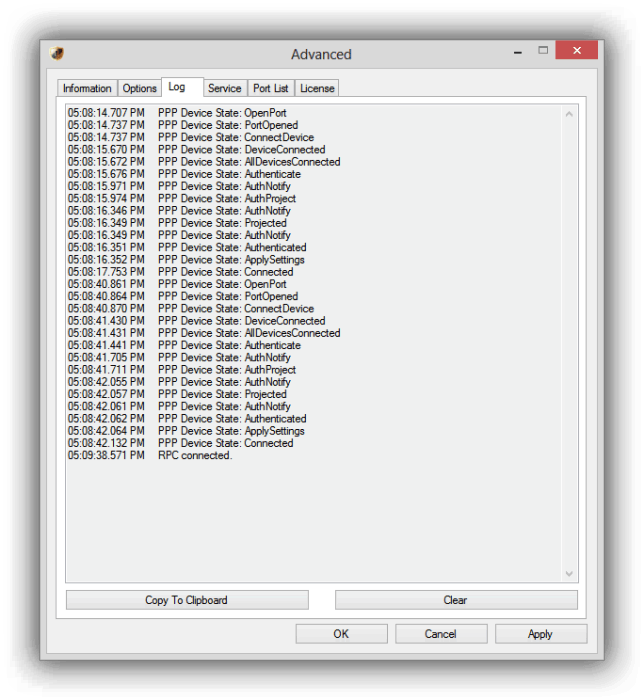Screen dimensions: 644x700
Task: Open the Port List tab
Action: [270, 88]
